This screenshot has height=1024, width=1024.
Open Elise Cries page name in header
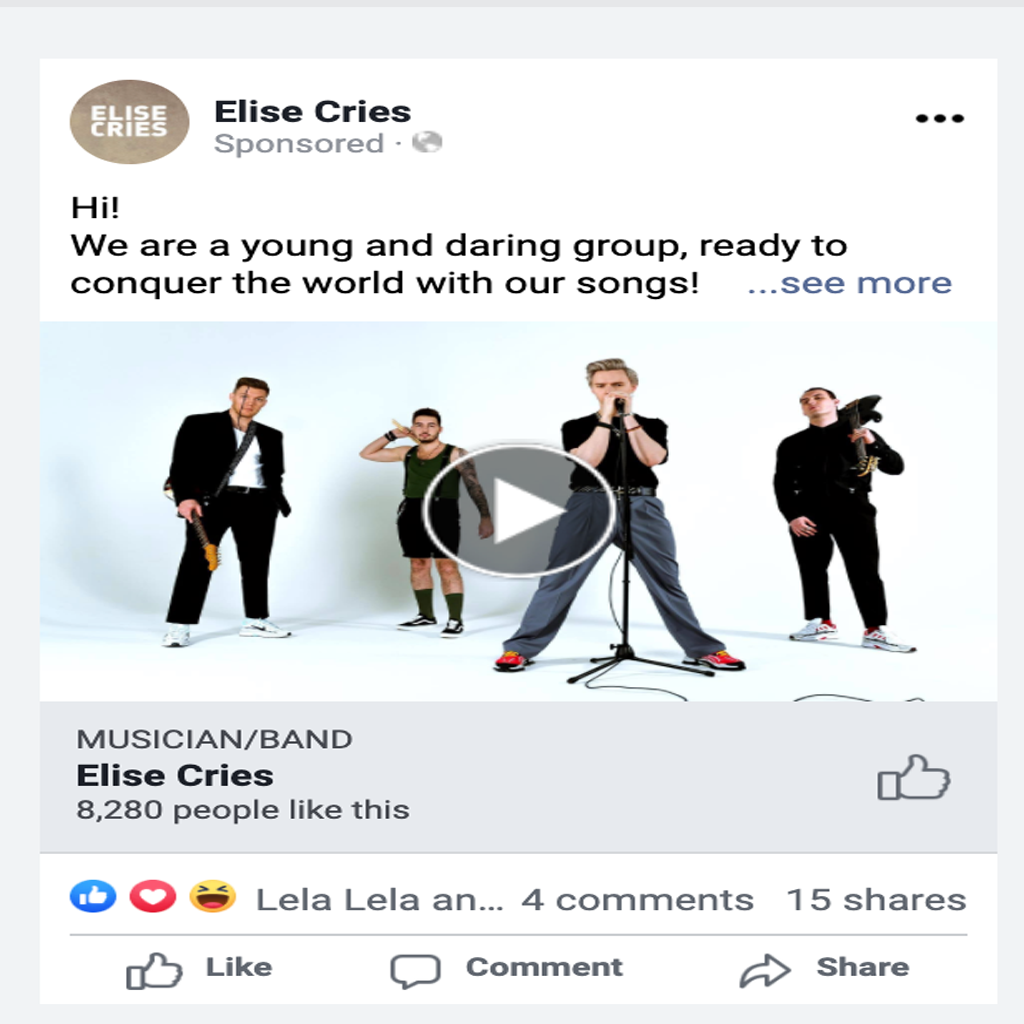[x=313, y=112]
